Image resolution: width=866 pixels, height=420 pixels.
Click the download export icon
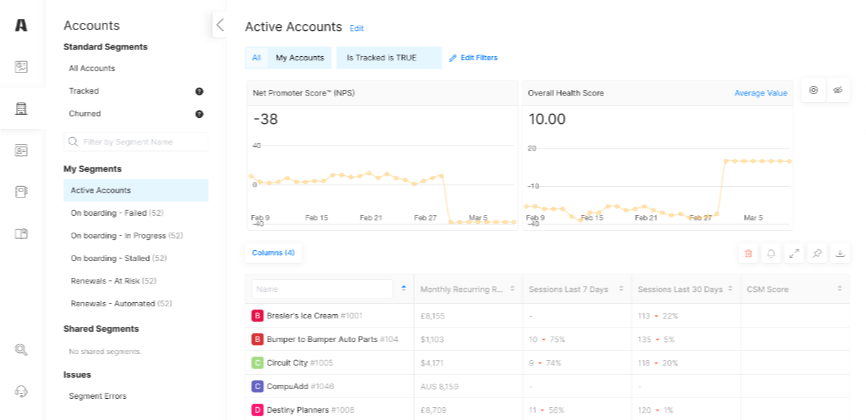tap(839, 253)
